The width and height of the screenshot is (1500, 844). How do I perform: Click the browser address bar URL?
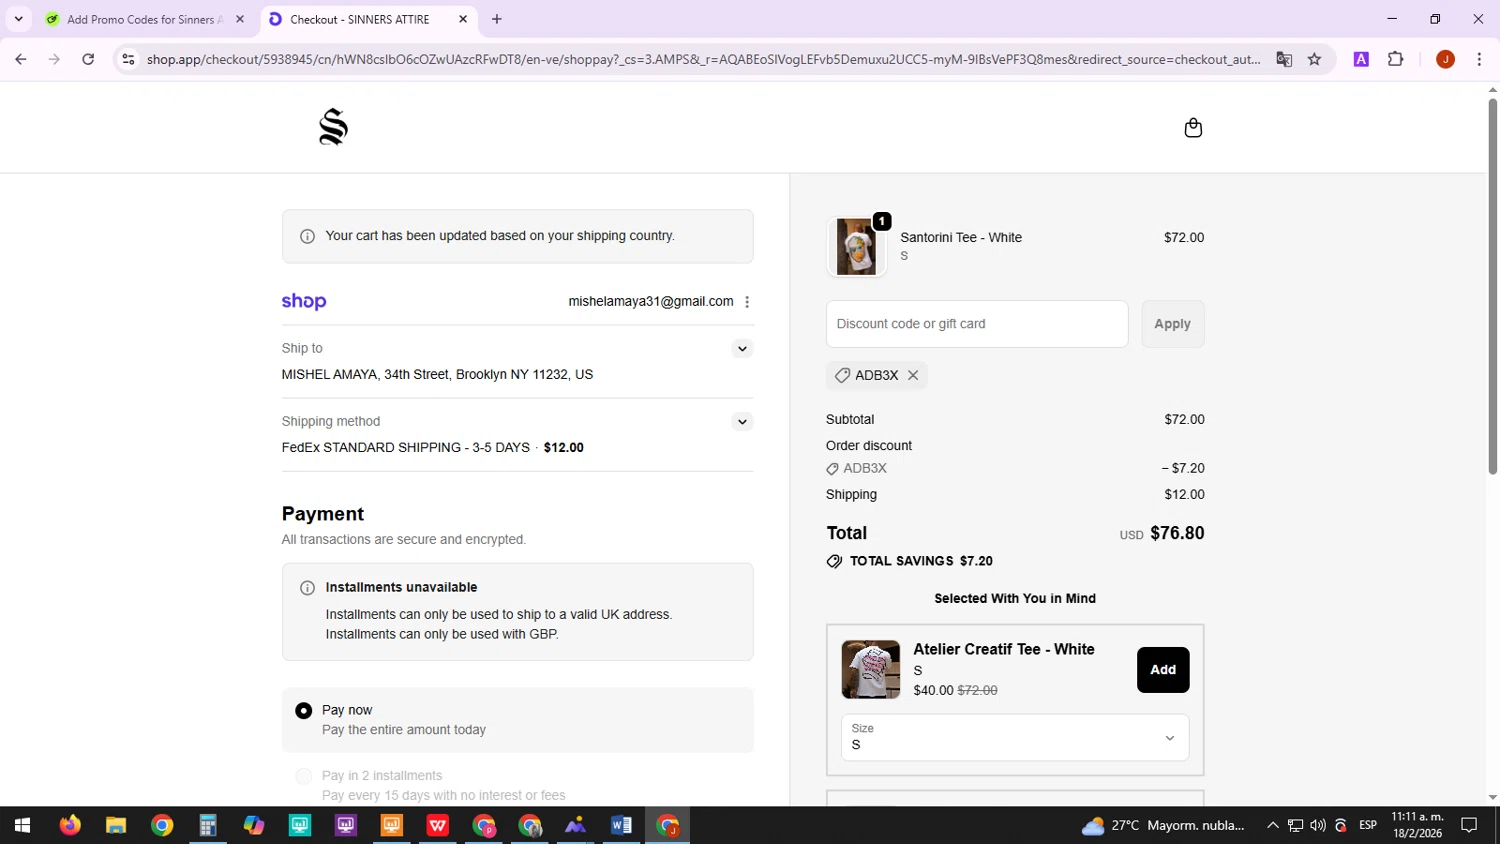(x=703, y=59)
